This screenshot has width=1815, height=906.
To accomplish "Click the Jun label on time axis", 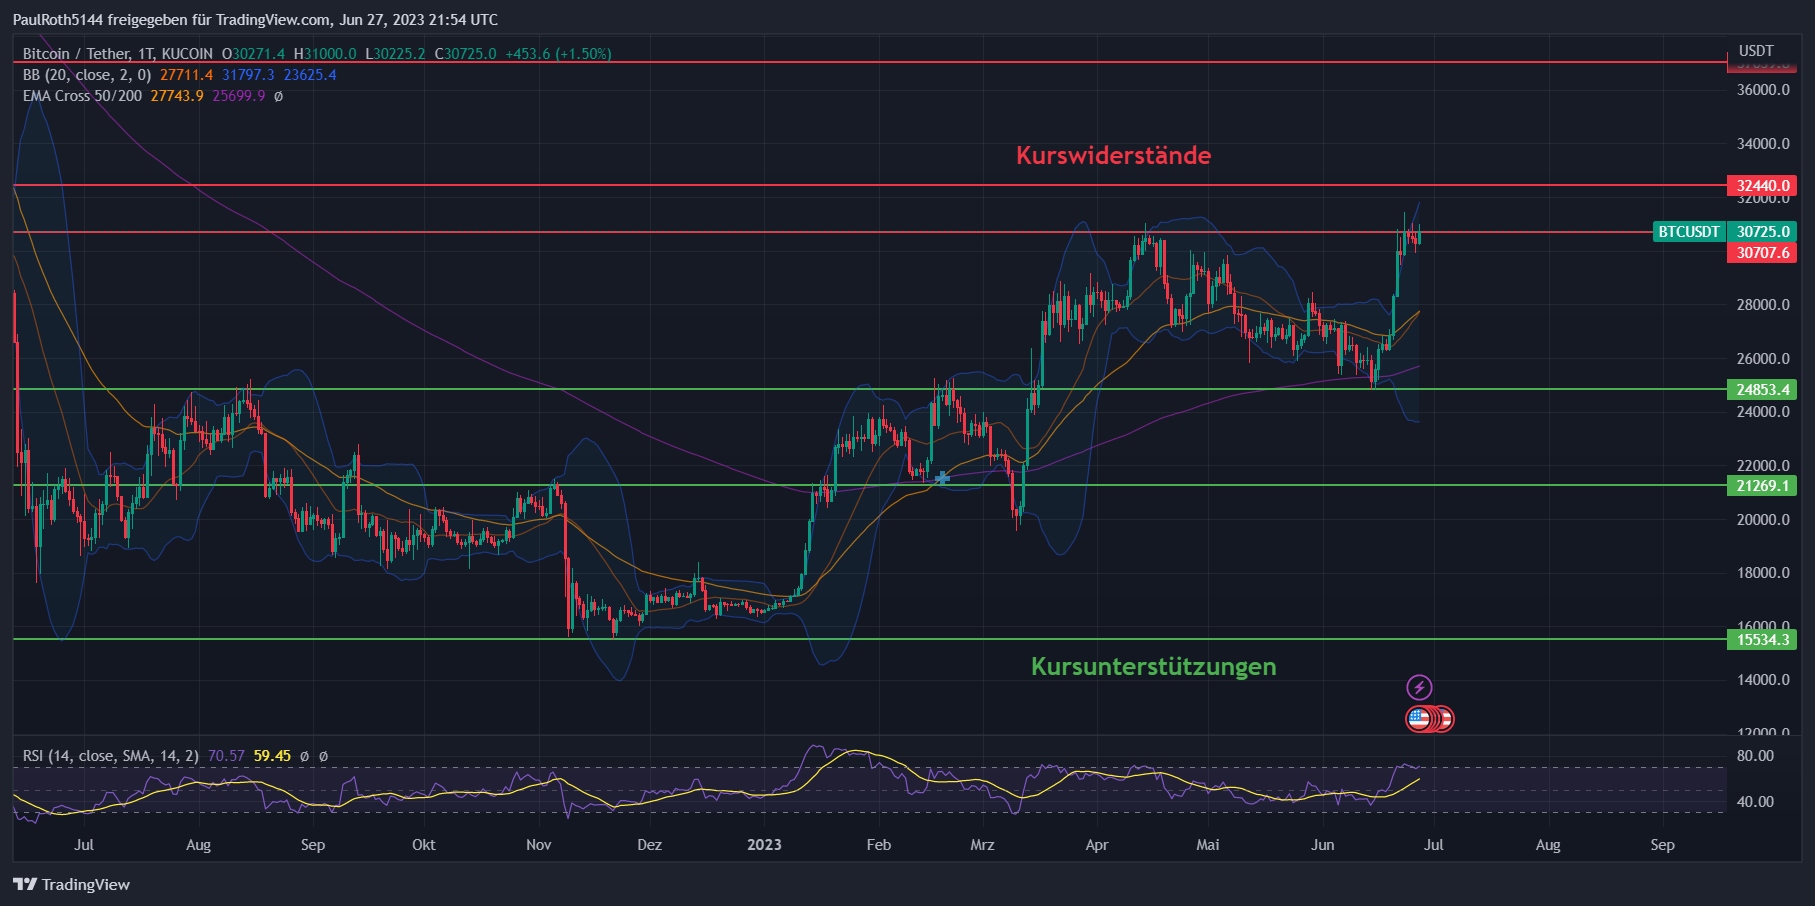I will [1323, 845].
